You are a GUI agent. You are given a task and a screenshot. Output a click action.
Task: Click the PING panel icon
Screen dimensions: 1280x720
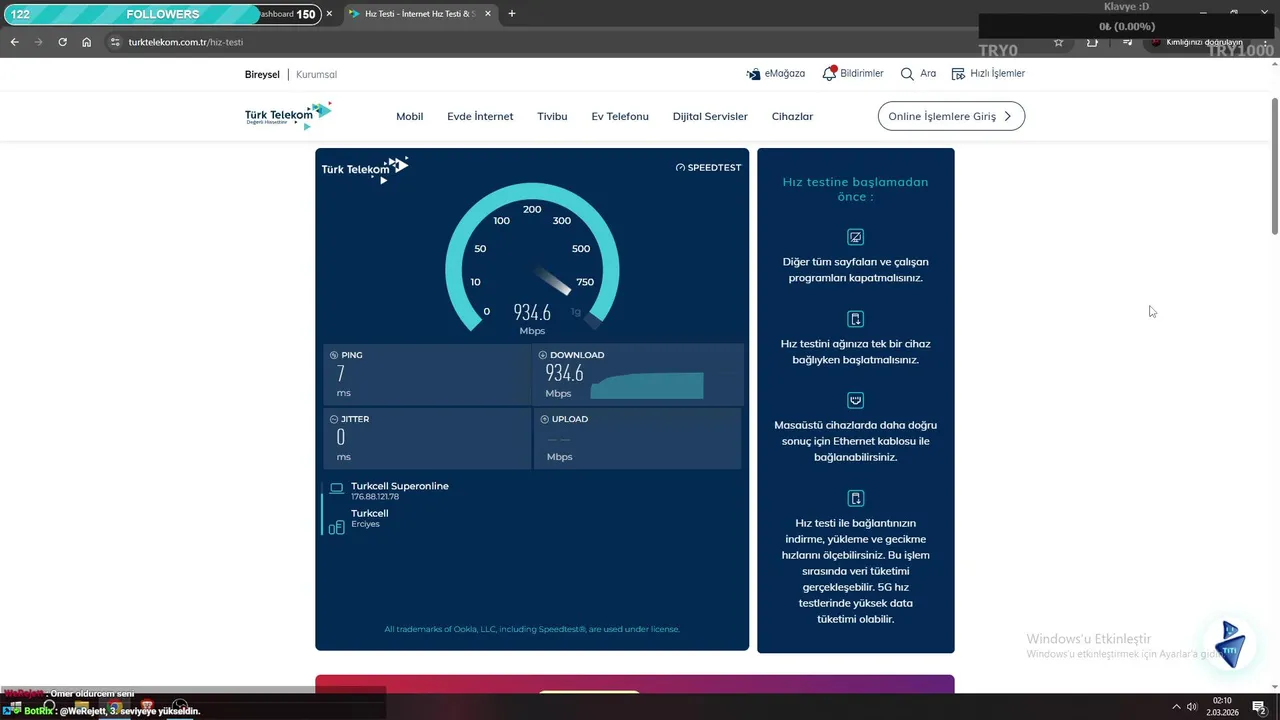334,355
